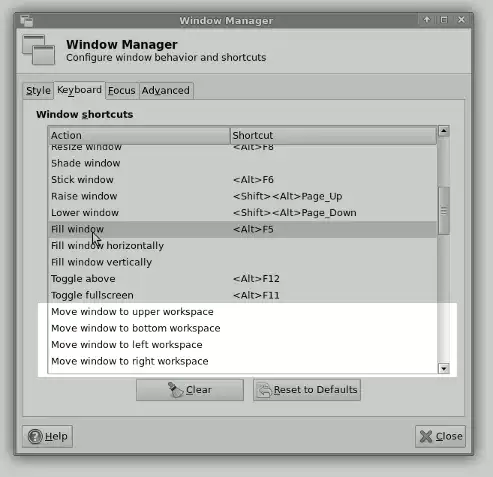Click the scrollbar up arrow
The height and width of the screenshot is (477, 493).
tap(444, 131)
